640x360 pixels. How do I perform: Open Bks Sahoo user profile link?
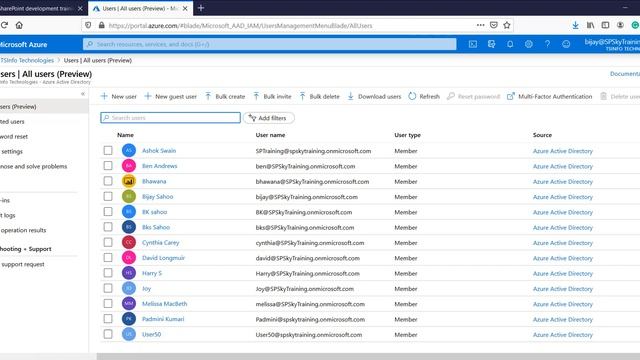pyautogui.click(x=156, y=227)
